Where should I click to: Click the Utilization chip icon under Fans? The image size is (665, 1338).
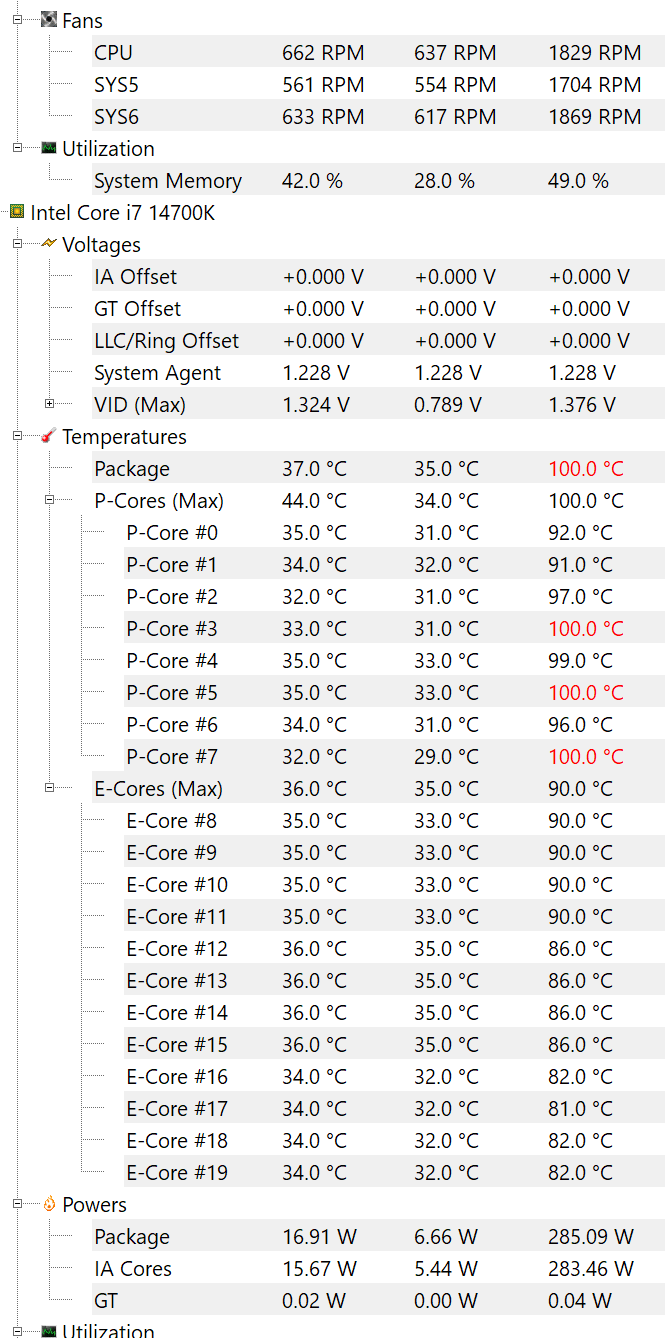49,148
